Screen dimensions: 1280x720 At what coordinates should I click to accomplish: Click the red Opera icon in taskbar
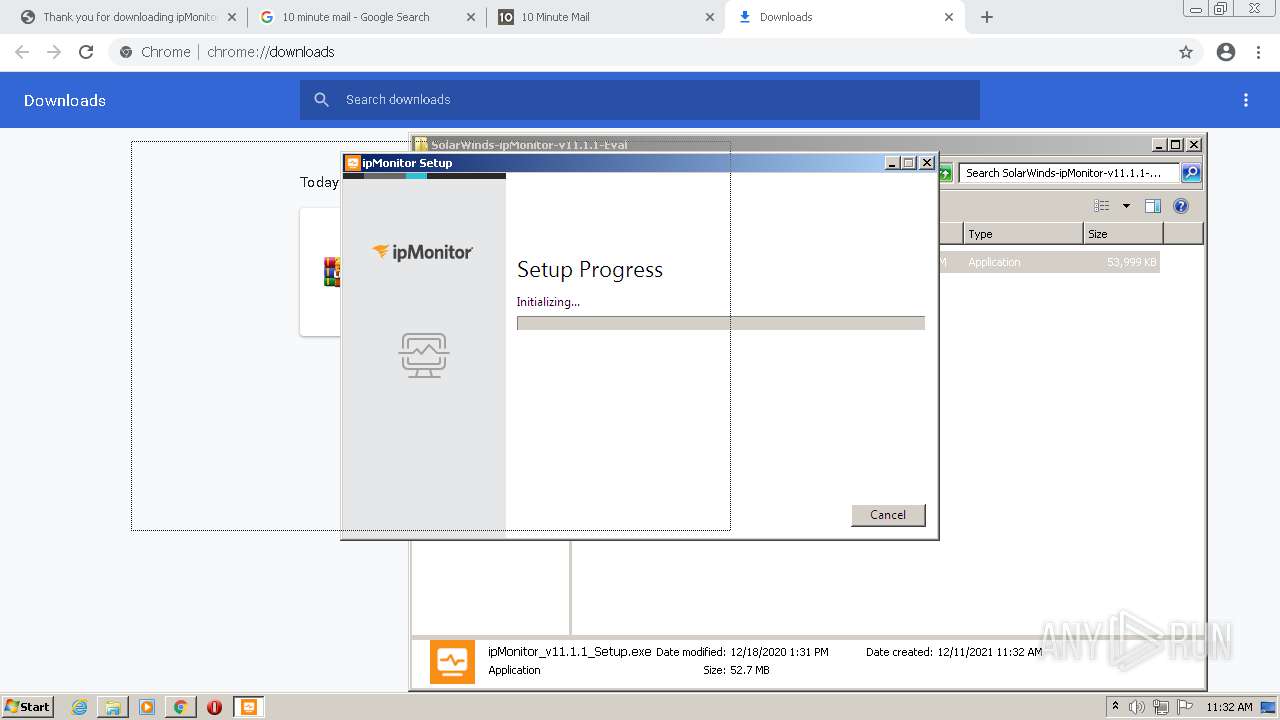click(x=214, y=707)
